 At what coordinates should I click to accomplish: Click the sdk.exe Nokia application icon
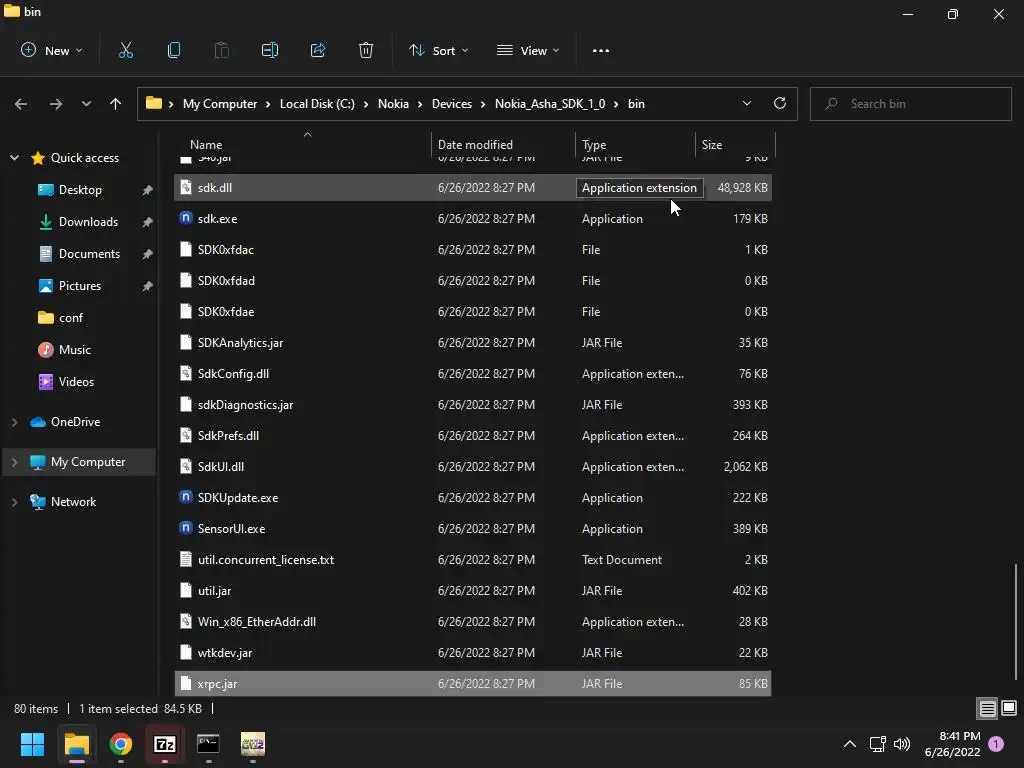(x=186, y=218)
